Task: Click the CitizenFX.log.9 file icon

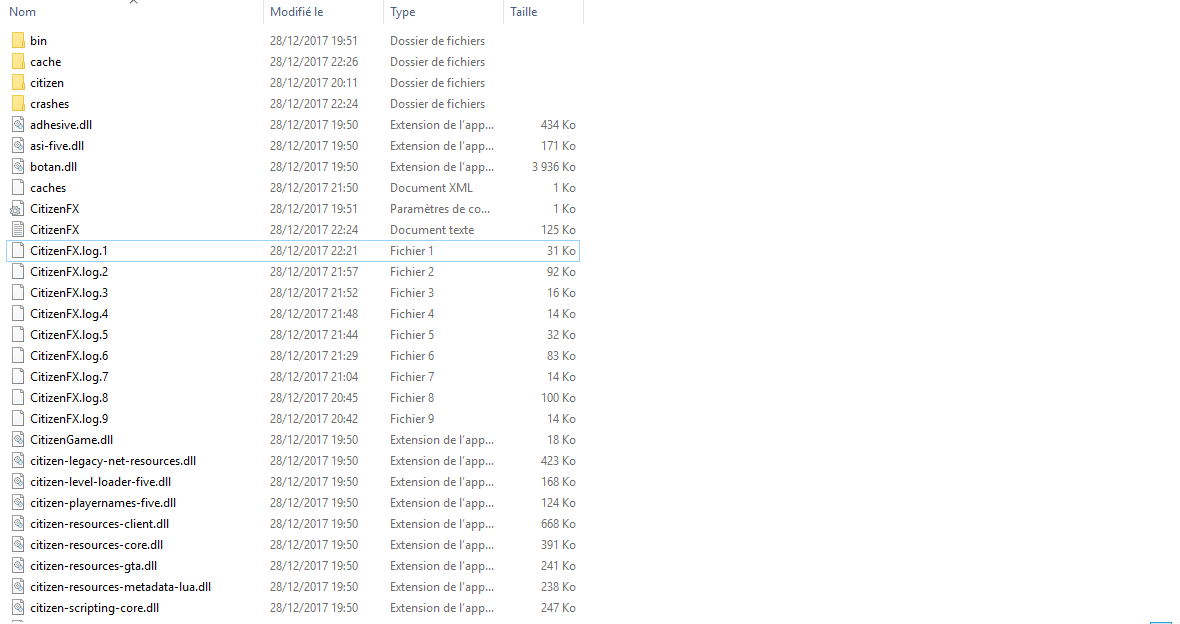Action: coord(18,419)
